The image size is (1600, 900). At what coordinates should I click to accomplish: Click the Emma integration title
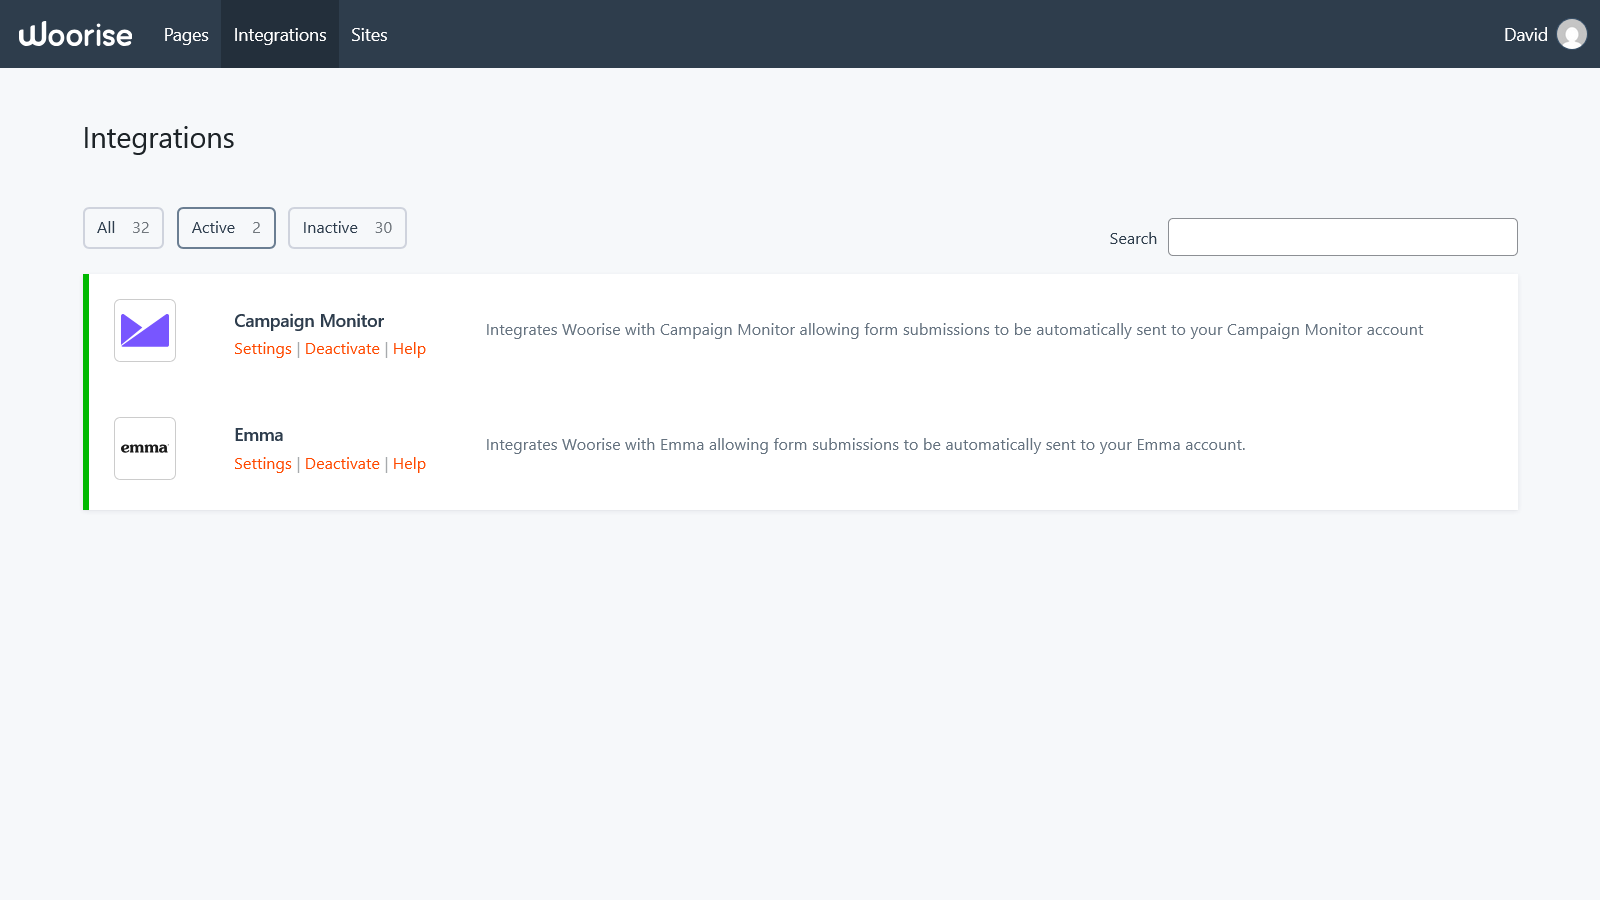(x=259, y=435)
